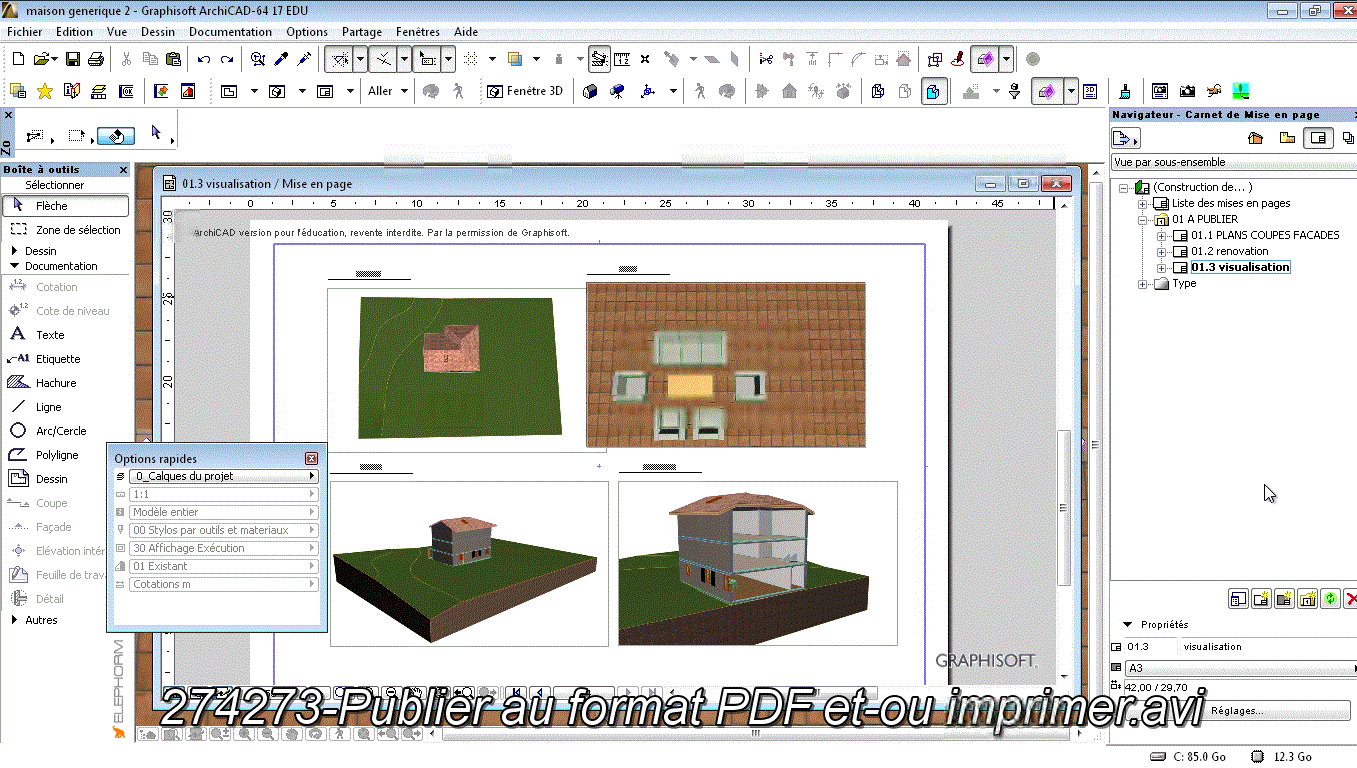1357x768 pixels.
Task: Click the Print icon in the toolbar
Action: point(94,59)
